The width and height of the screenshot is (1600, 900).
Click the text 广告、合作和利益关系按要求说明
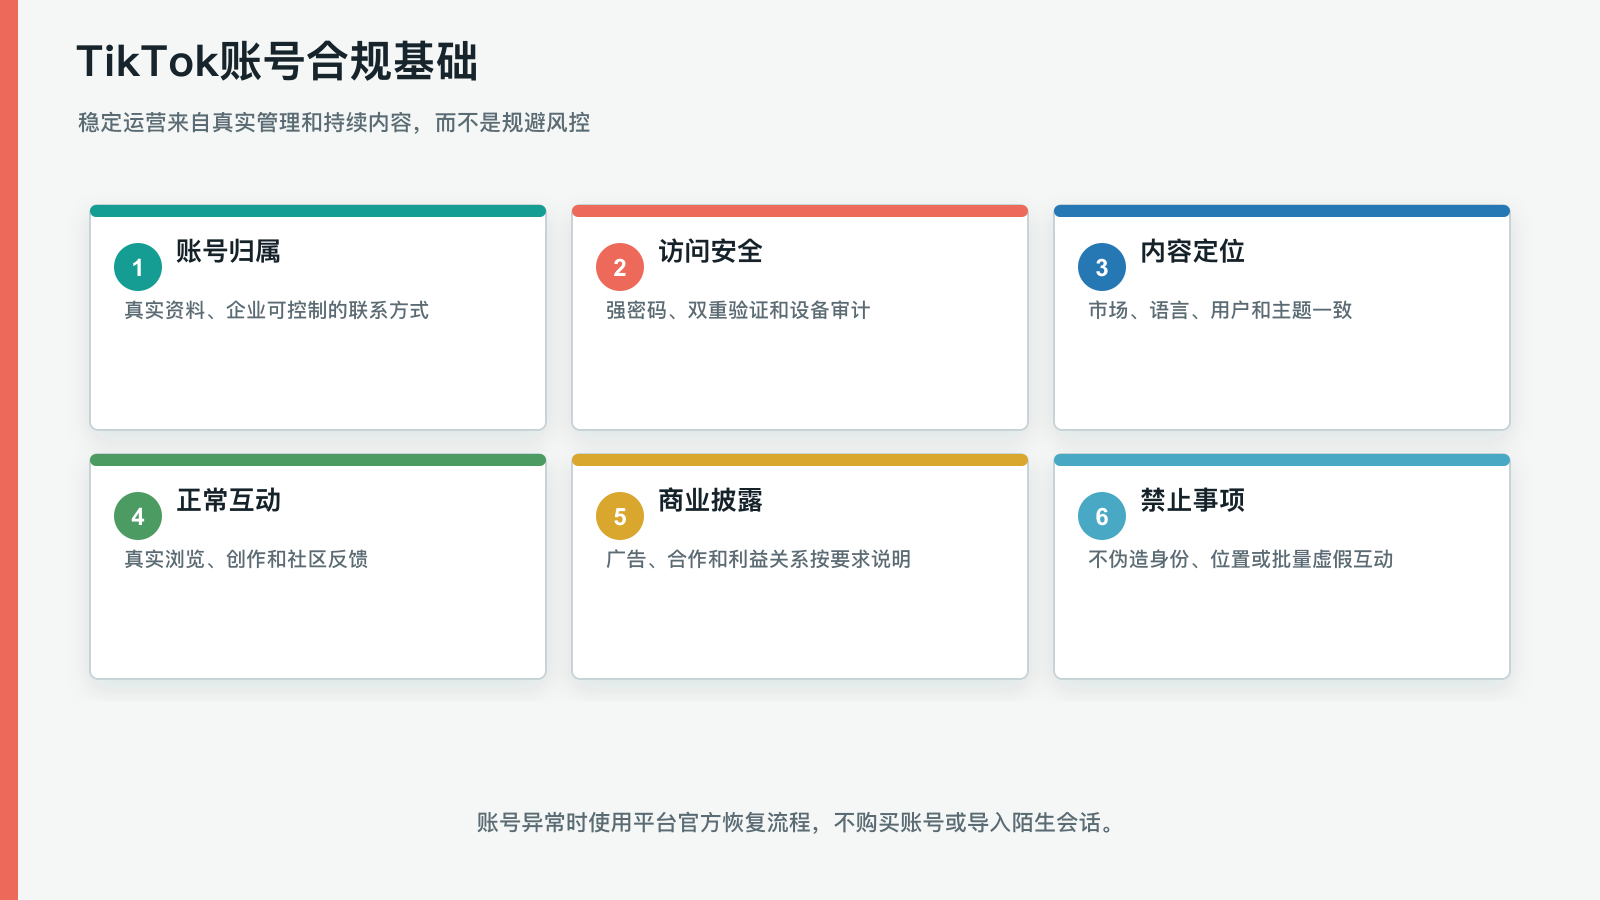(x=758, y=559)
